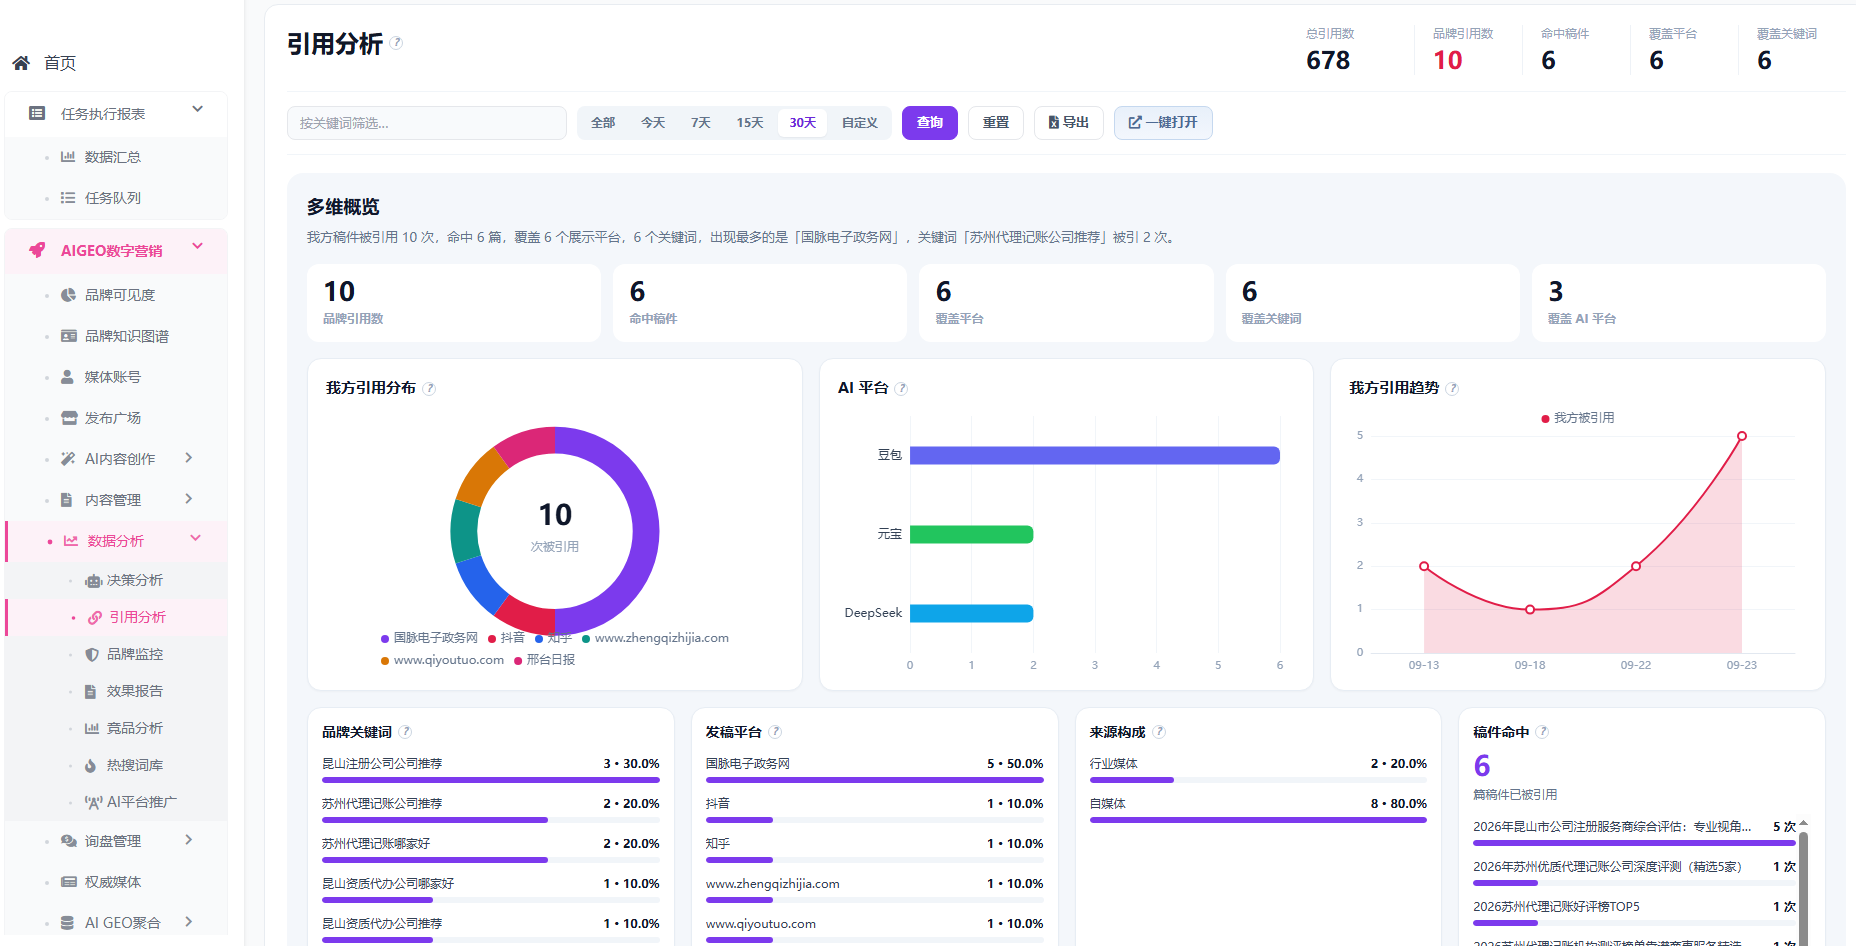The height and width of the screenshot is (946, 1856).
Task: Click the 品牌监控 shield icon
Action: pyautogui.click(x=92, y=654)
